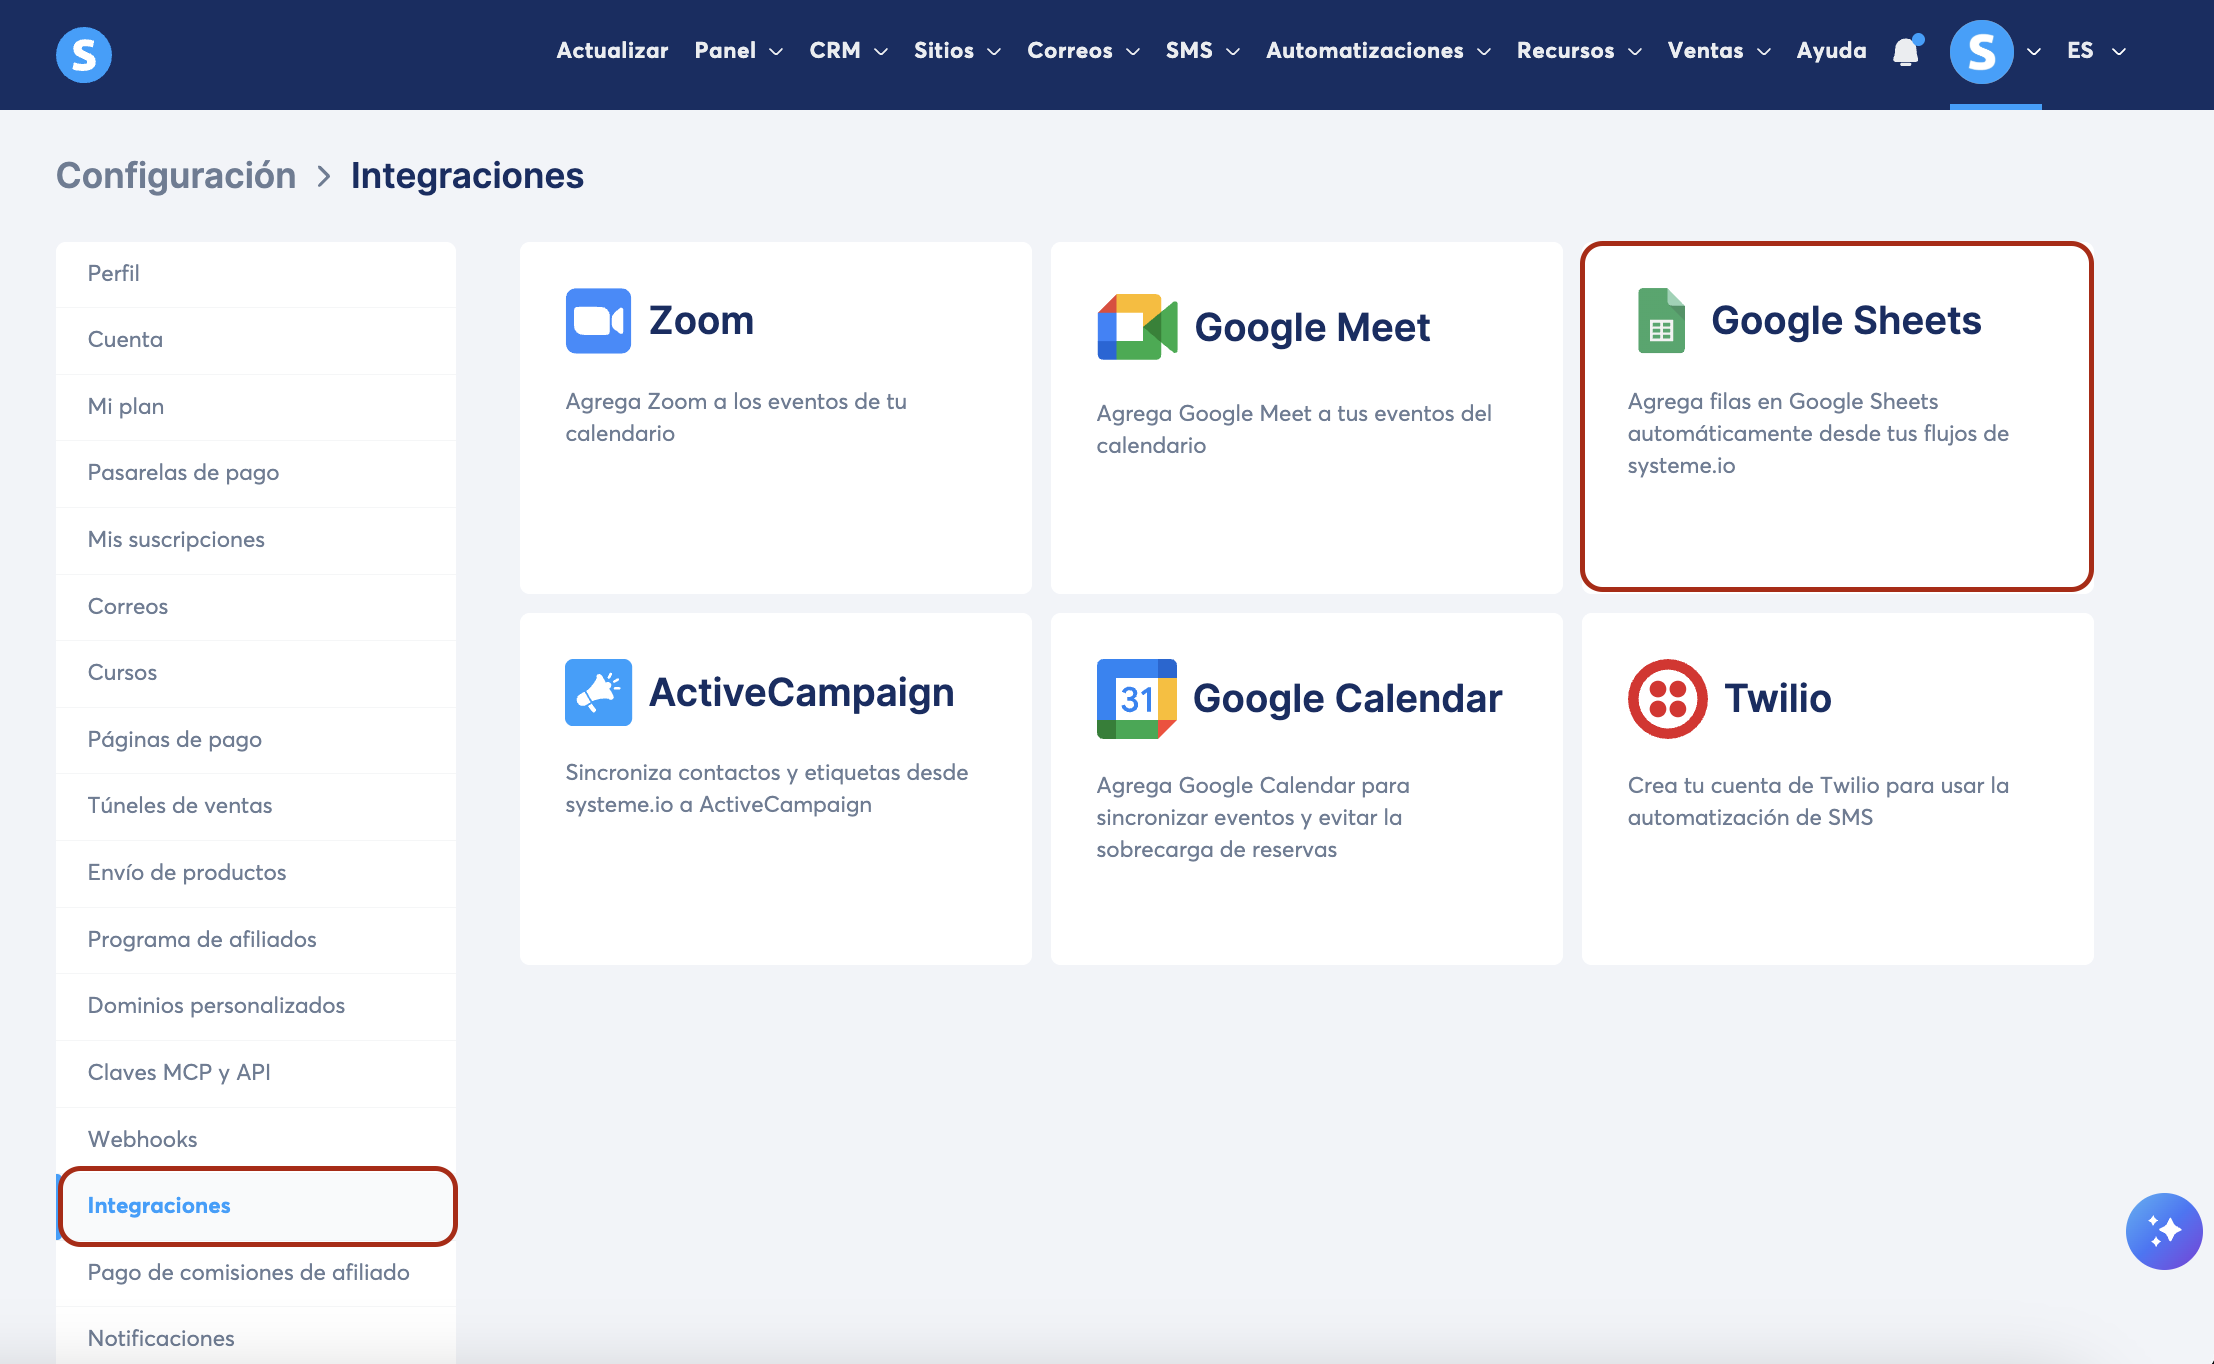The image size is (2214, 1364).
Task: Open Mis suscripciones in sidebar
Action: coord(256,540)
